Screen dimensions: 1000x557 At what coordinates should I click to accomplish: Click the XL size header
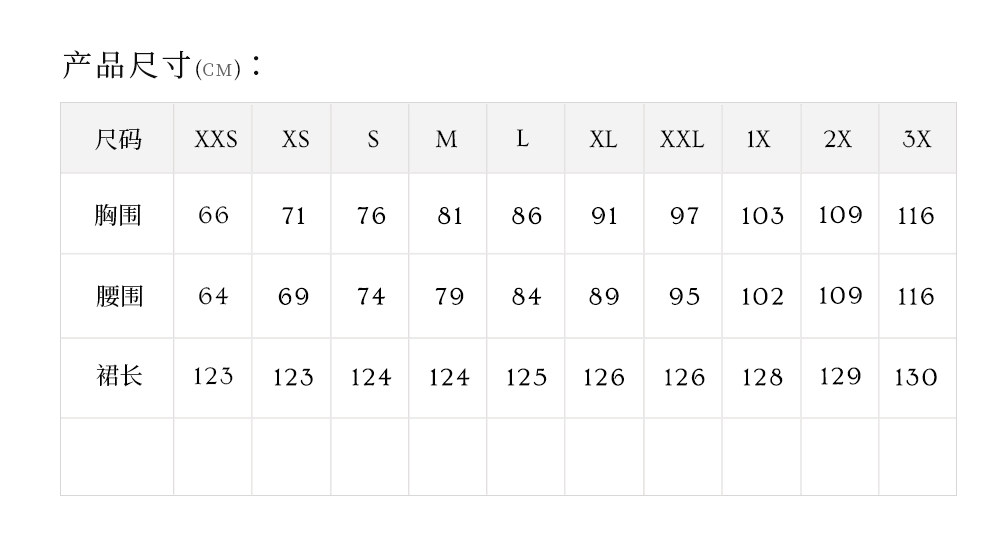603,139
